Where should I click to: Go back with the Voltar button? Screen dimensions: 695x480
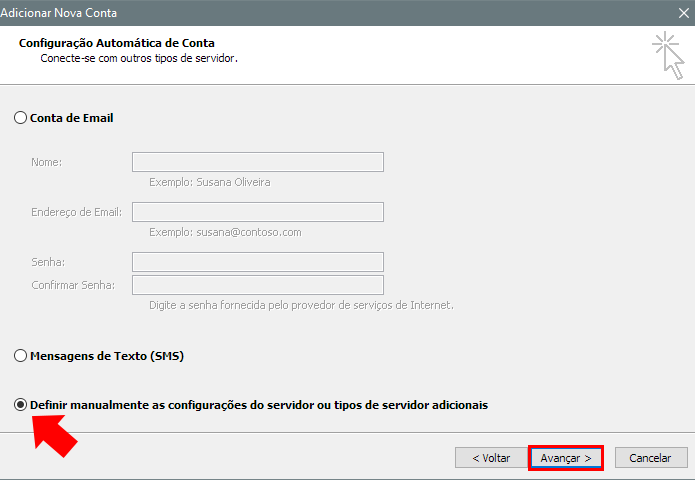tap(491, 458)
